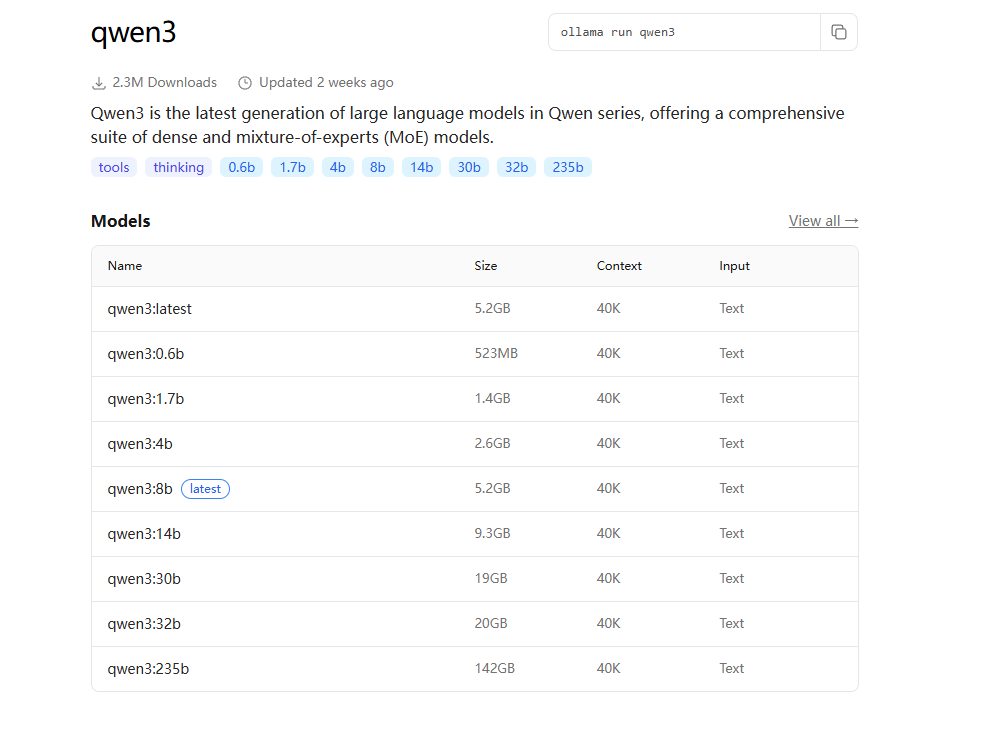This screenshot has height=736, width=1006.
Task: Select the 235b size tag
Action: [x=568, y=167]
